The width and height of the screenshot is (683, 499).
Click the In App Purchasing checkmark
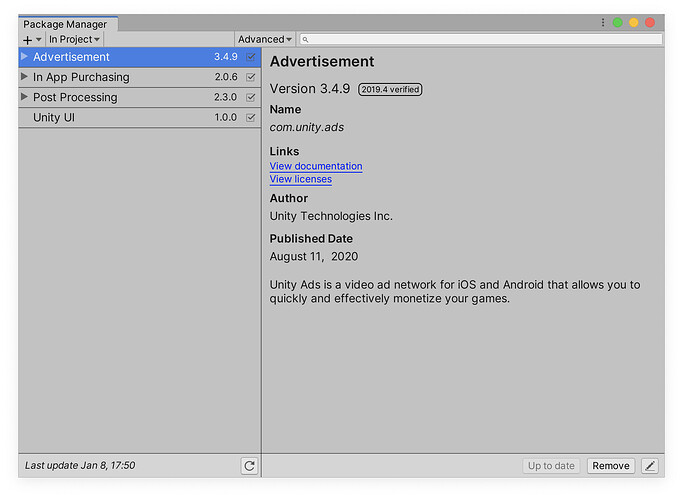point(251,77)
